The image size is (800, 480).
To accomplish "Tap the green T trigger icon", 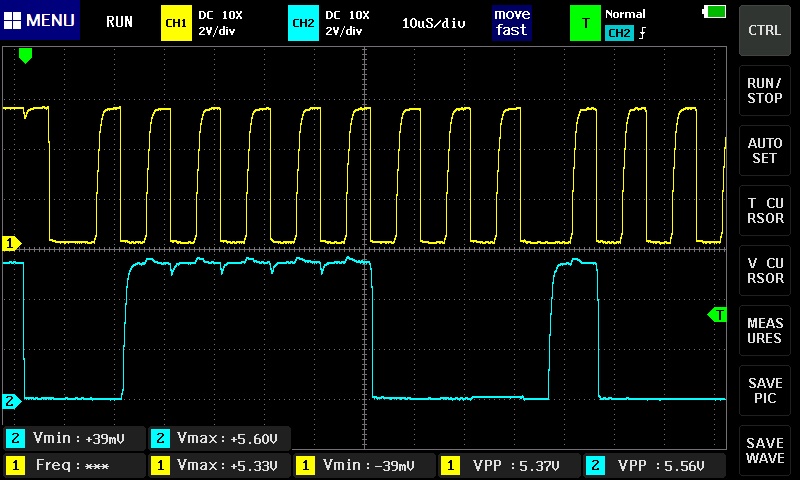I will (585, 23).
